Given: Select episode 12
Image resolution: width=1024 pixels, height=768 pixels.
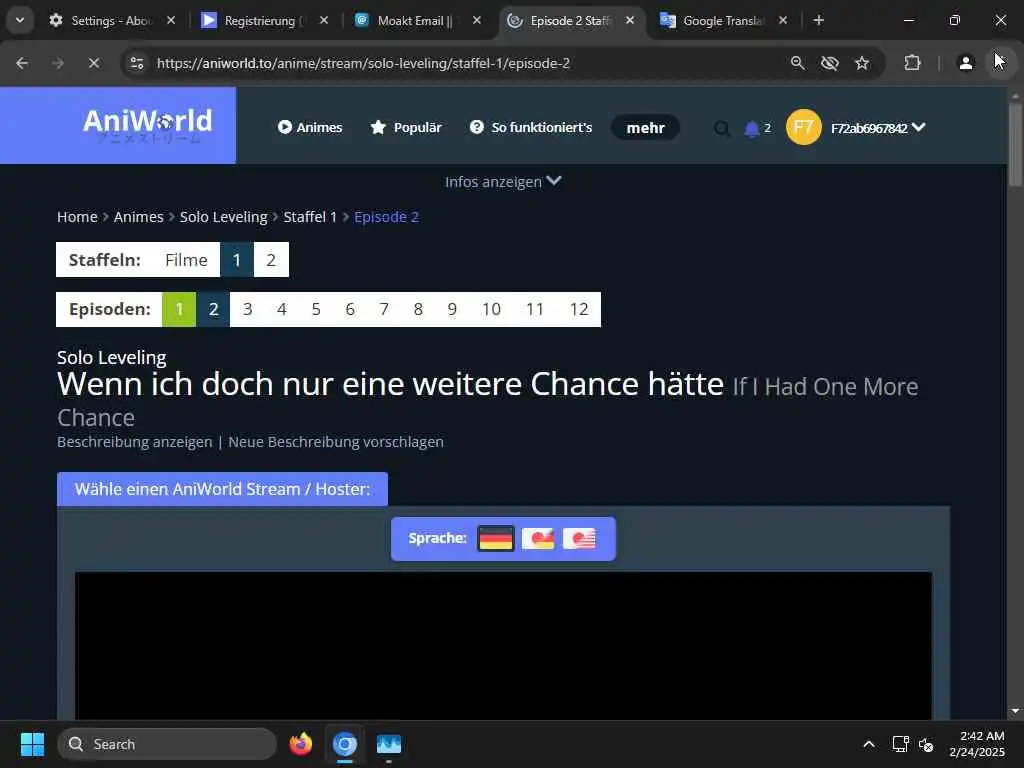Looking at the screenshot, I should (x=579, y=310).
